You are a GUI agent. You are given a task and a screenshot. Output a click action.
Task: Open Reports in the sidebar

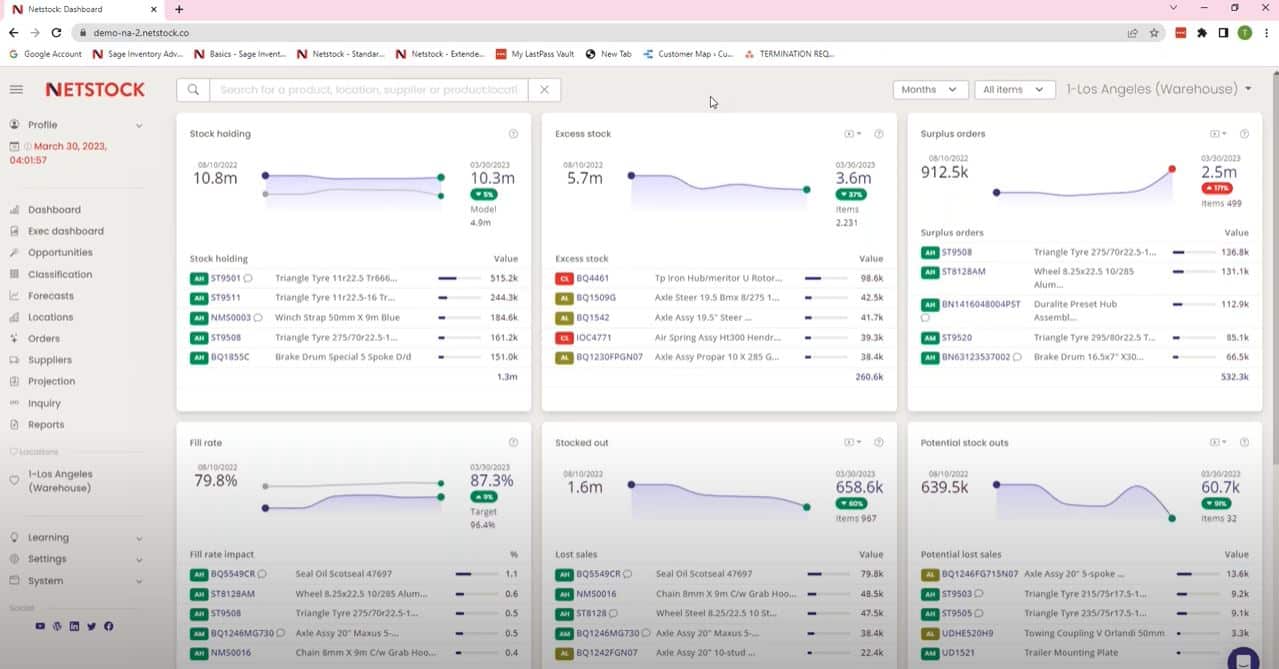click(46, 425)
